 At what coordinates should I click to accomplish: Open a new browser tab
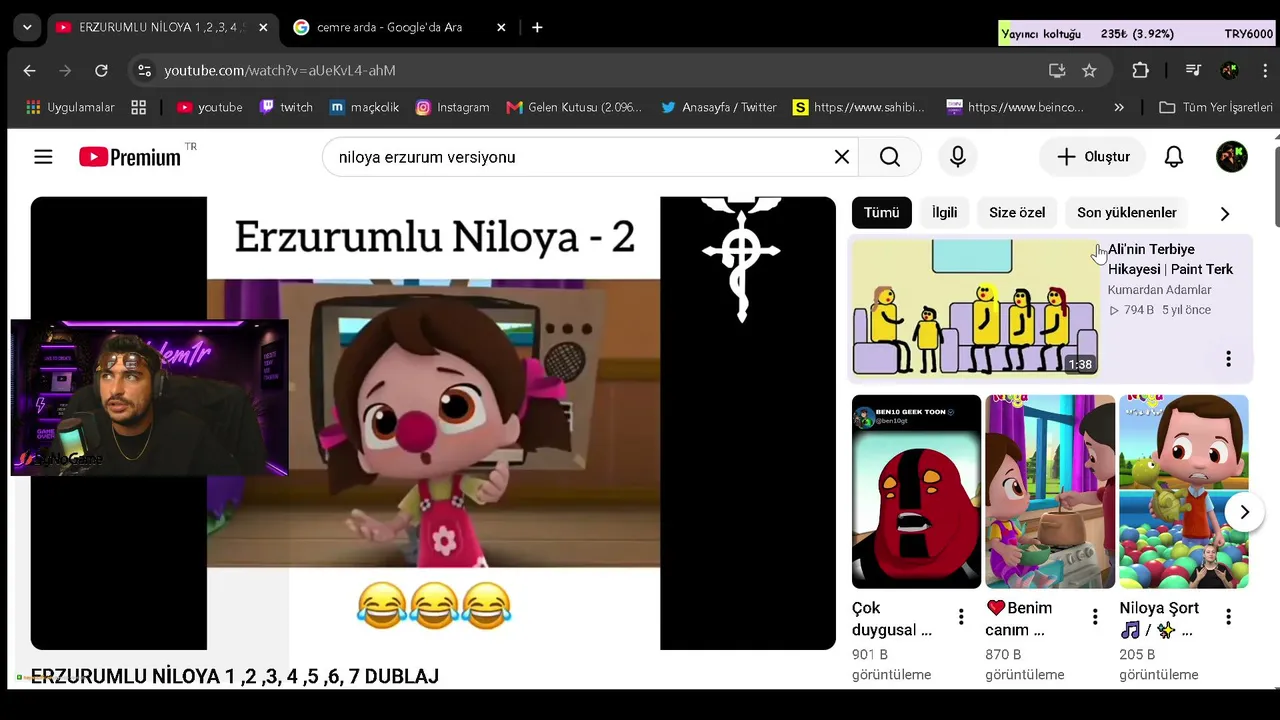point(537,28)
